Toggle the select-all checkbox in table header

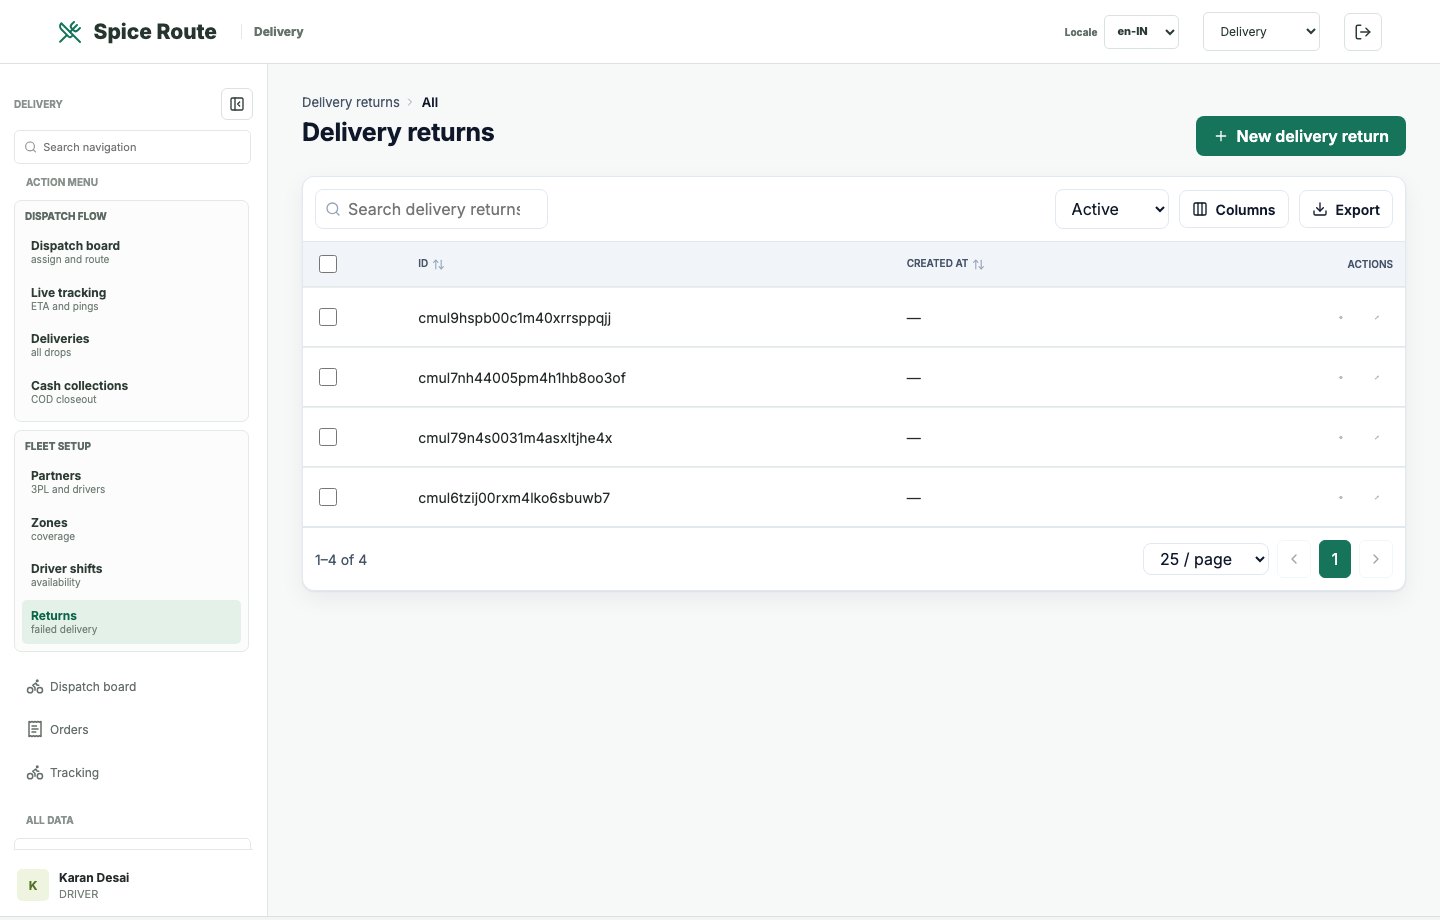coord(328,264)
